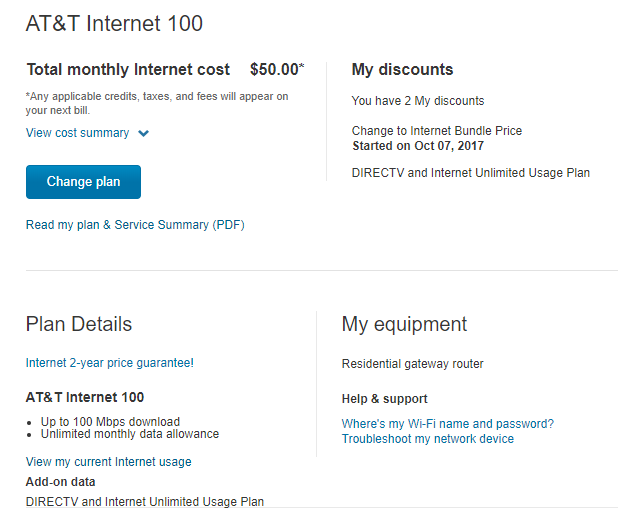Click the Add-on data heading
618x518 pixels.
click(60, 481)
